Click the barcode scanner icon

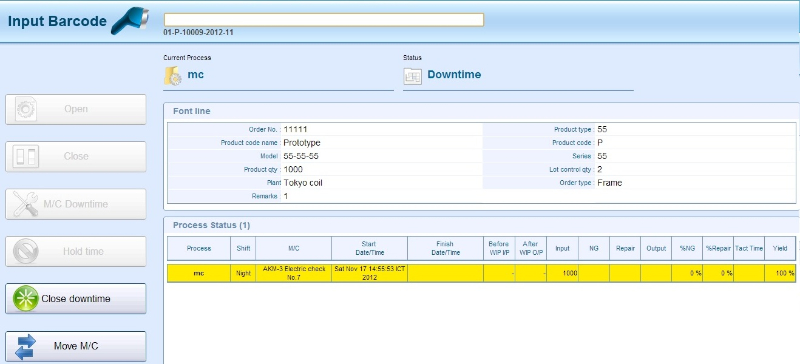pyautogui.click(x=130, y=21)
